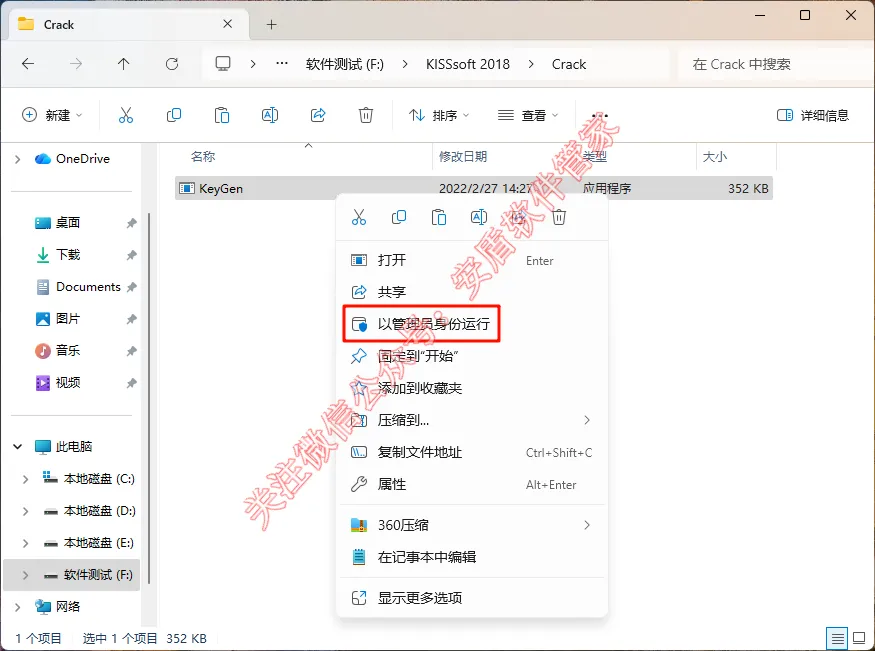Select 共享 in the context menu
The width and height of the screenshot is (875, 651).
click(x=472, y=292)
